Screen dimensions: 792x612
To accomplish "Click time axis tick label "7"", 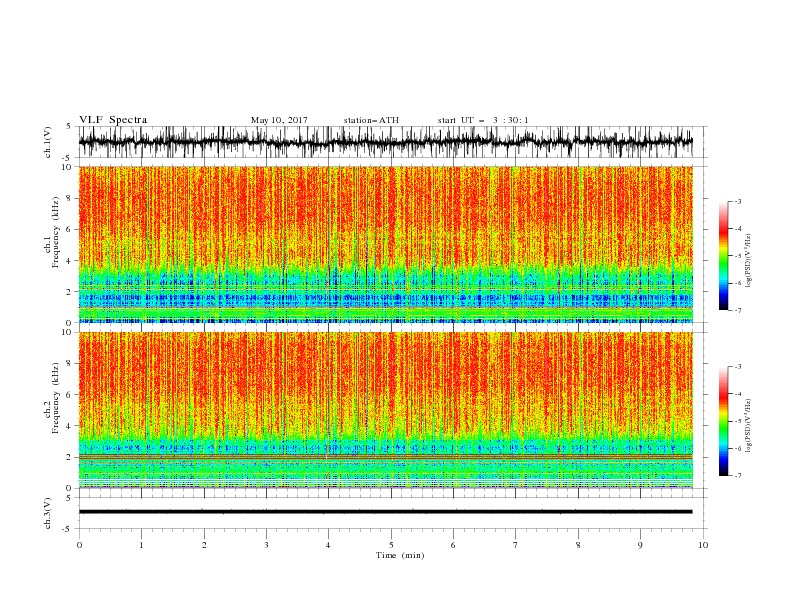I will 516,545.
